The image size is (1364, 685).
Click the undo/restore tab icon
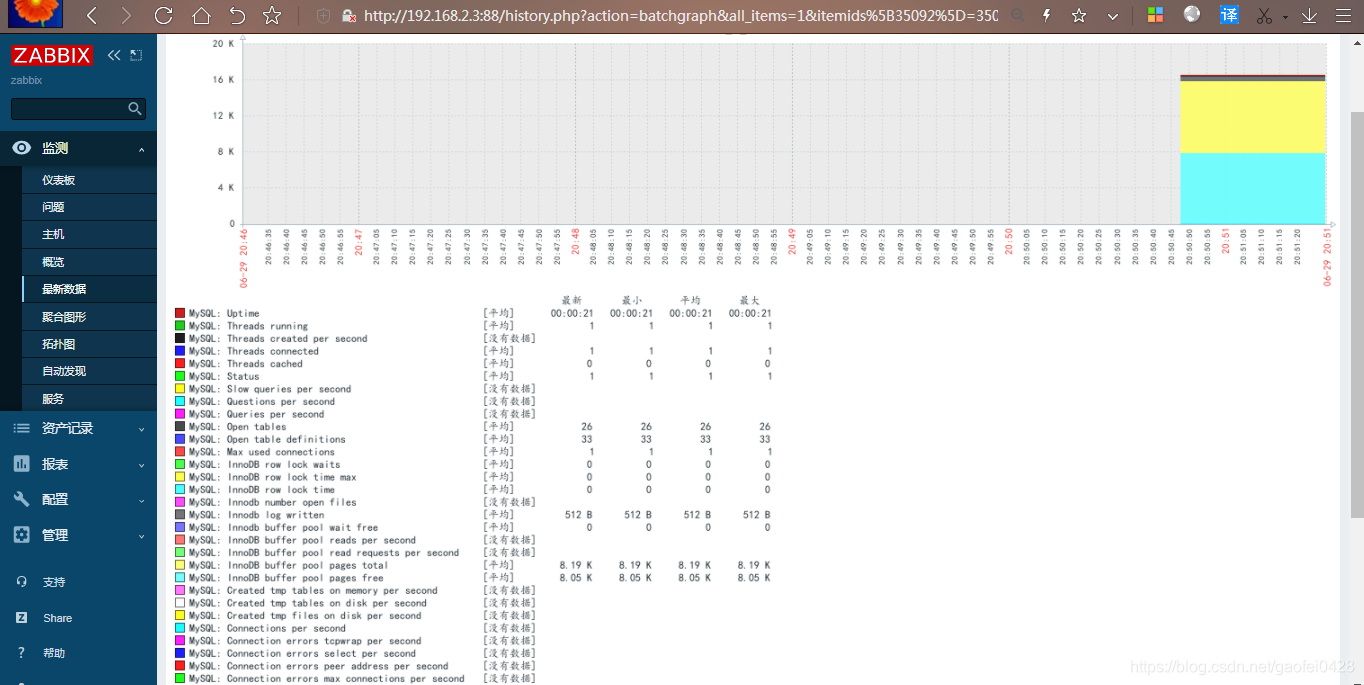point(237,15)
